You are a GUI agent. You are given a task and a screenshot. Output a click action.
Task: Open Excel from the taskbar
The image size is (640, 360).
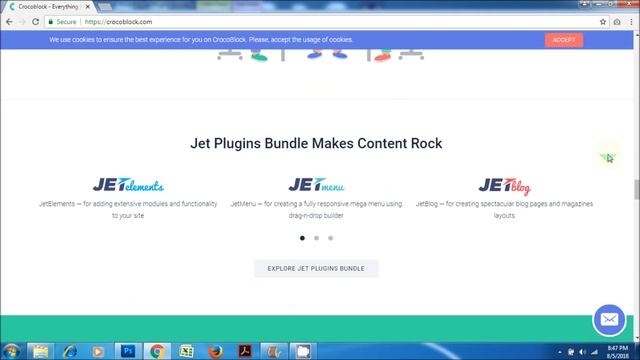pos(187,351)
